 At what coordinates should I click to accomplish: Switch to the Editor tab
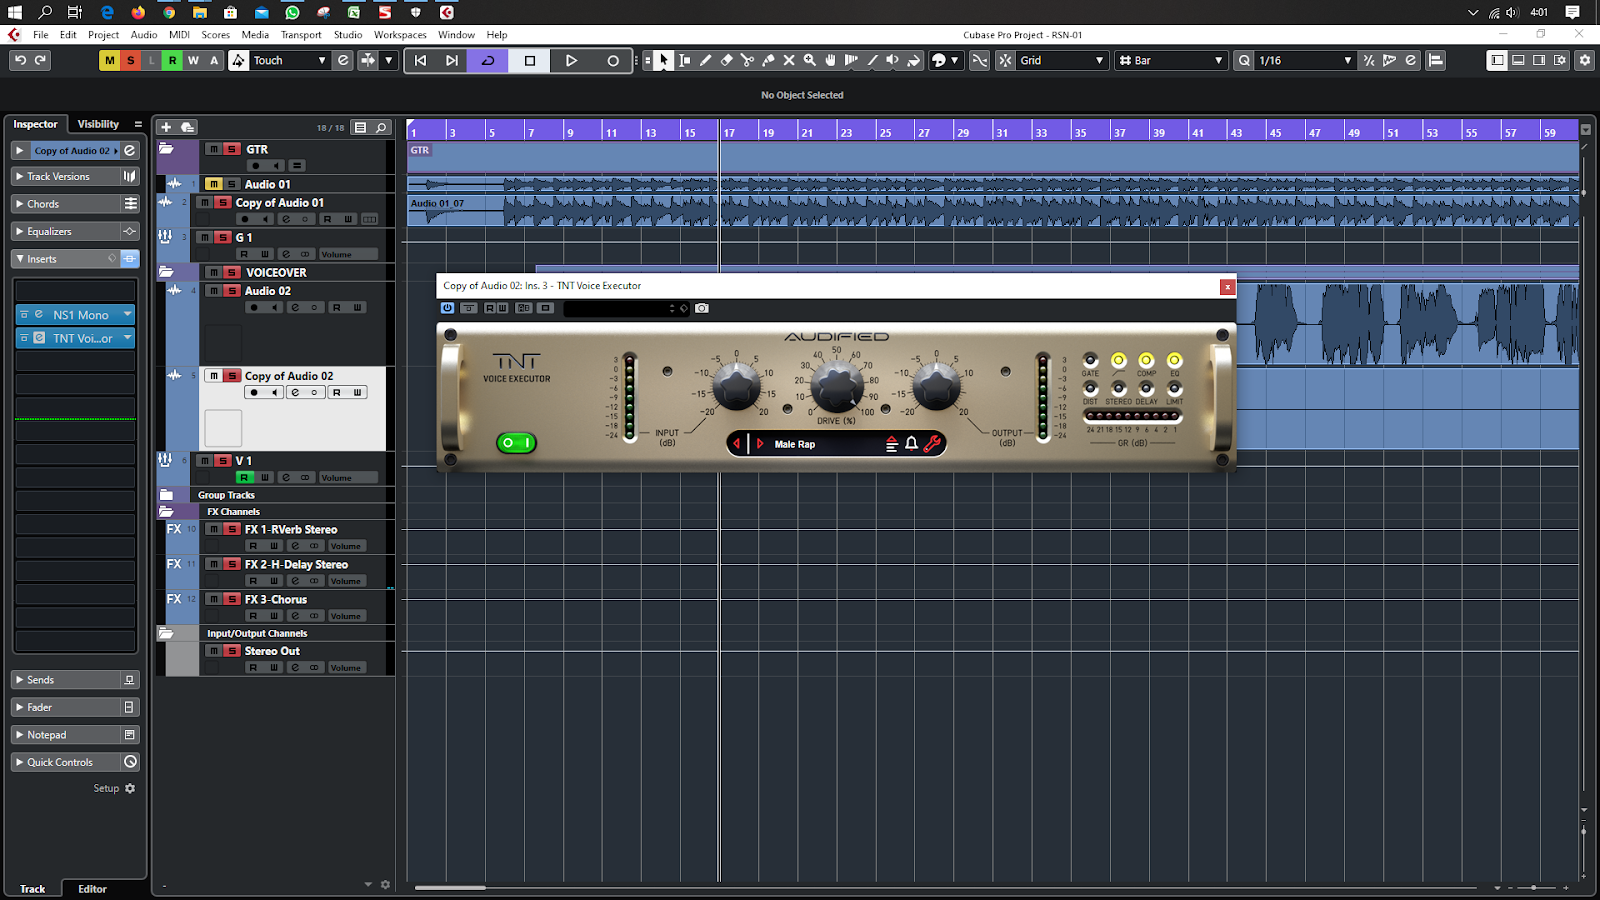tap(92, 889)
